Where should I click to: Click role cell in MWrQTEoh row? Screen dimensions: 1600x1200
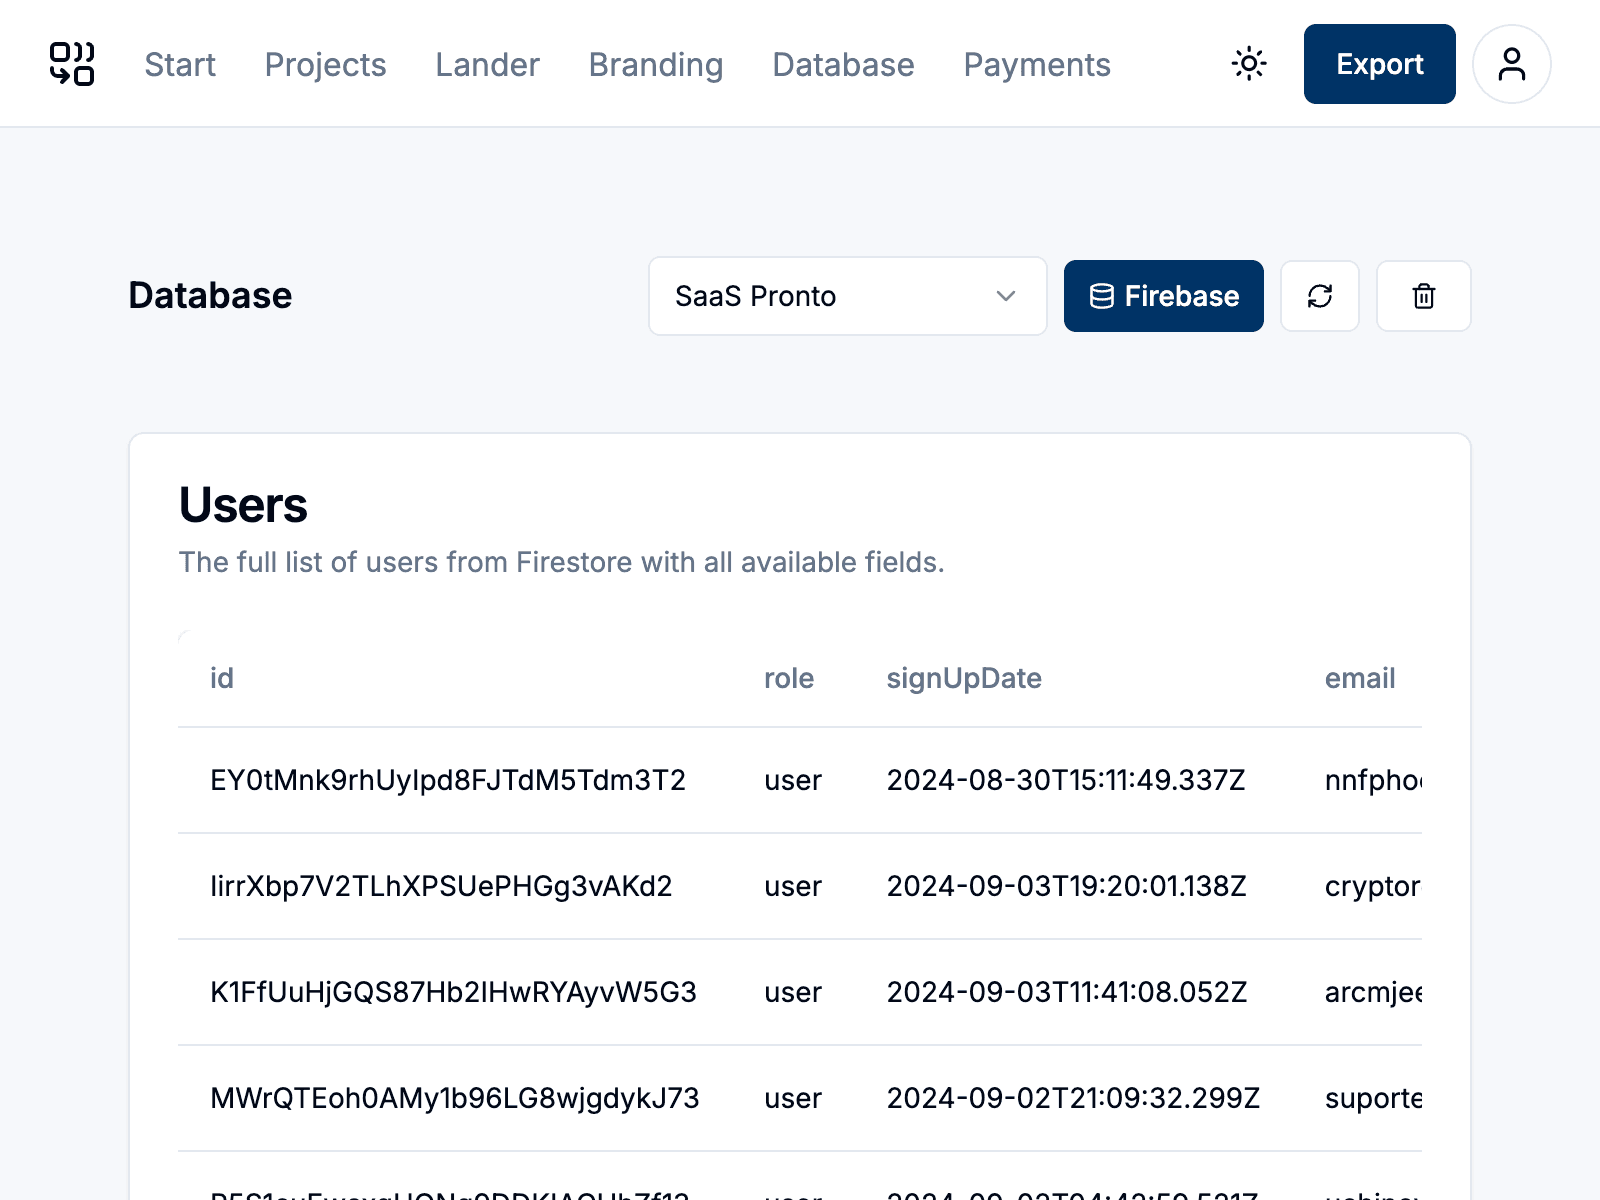793,1098
